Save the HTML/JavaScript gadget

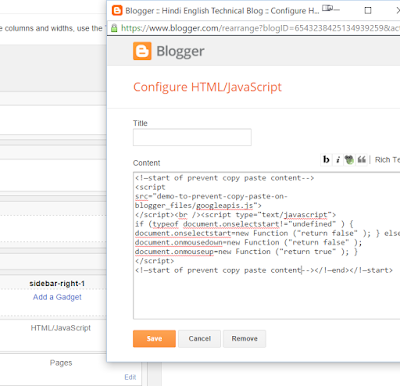coord(154,339)
